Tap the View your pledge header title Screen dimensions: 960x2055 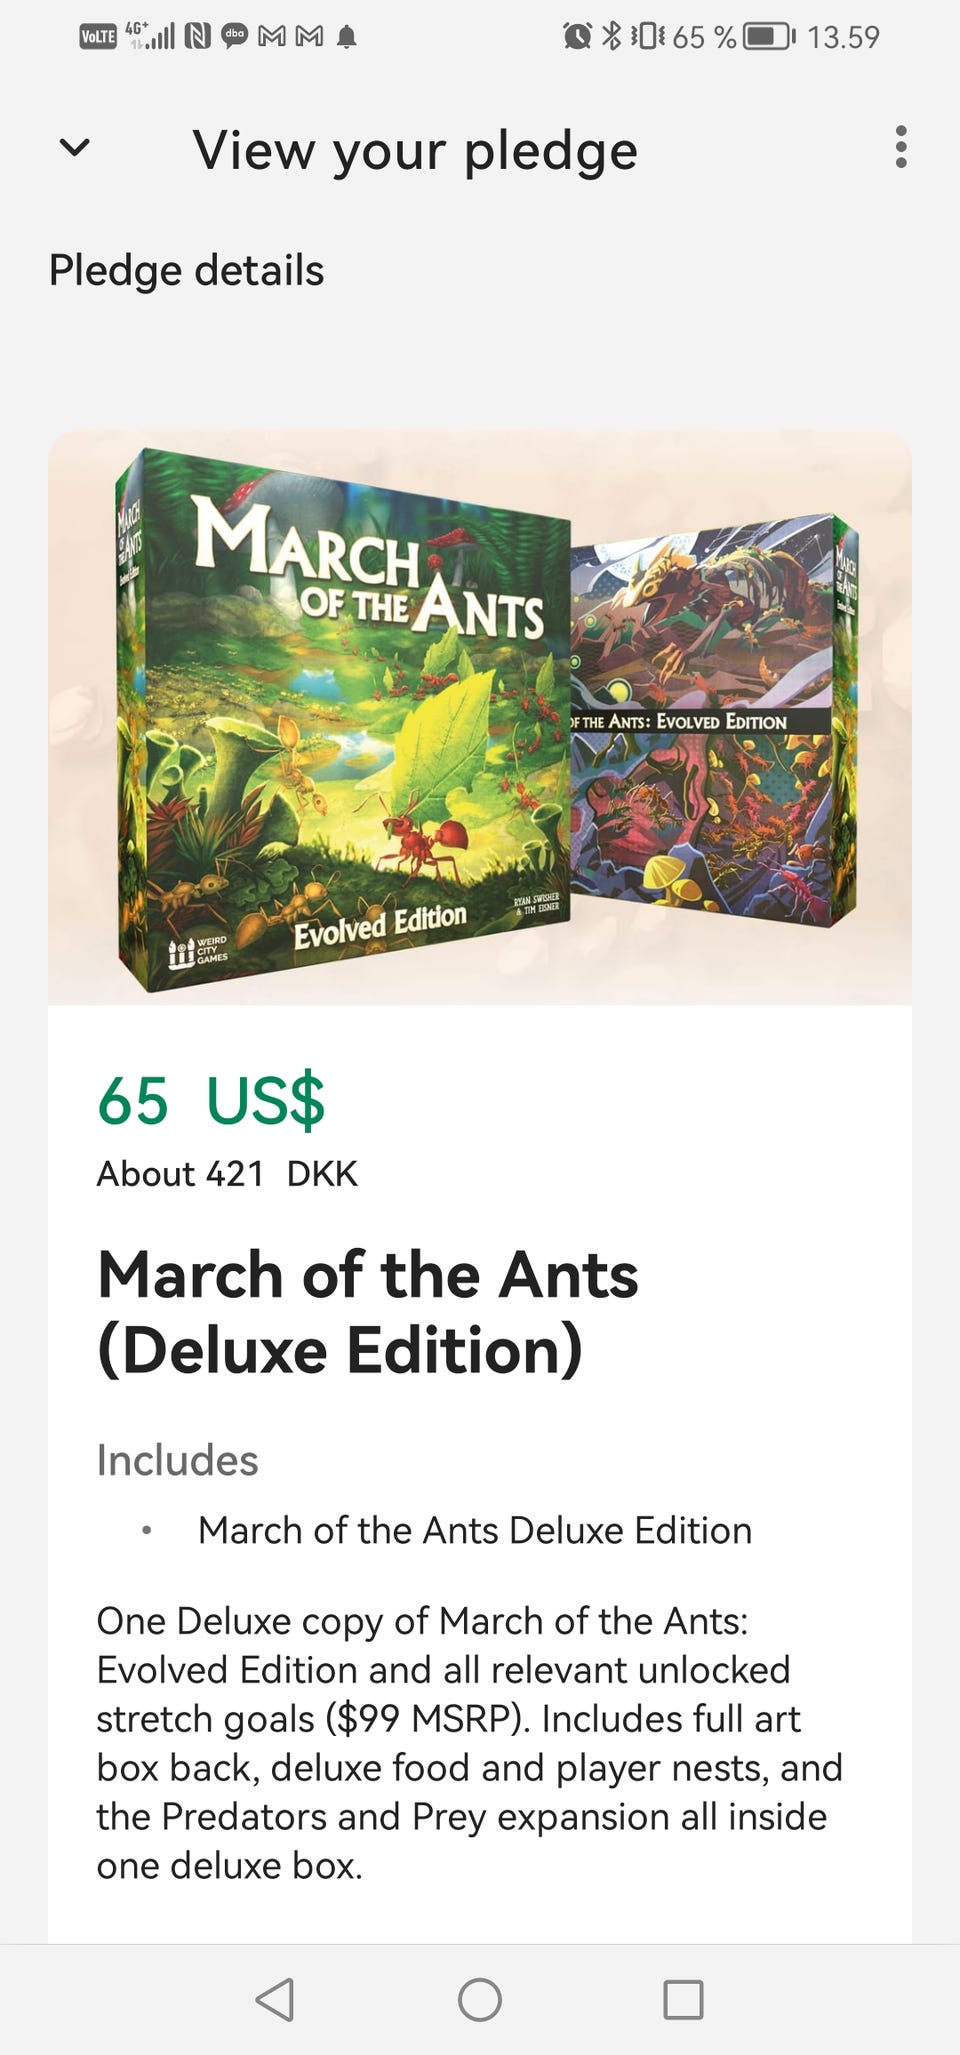click(x=415, y=150)
